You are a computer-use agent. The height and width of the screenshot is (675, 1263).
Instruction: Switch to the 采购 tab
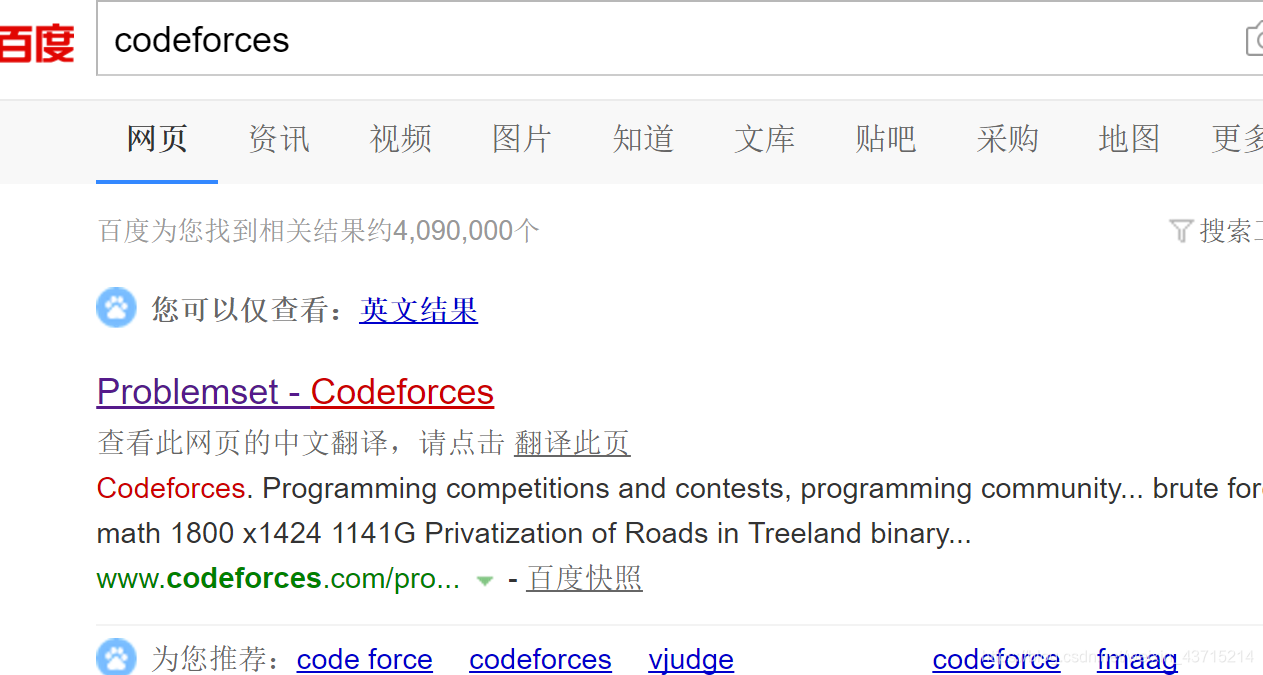(1008, 138)
